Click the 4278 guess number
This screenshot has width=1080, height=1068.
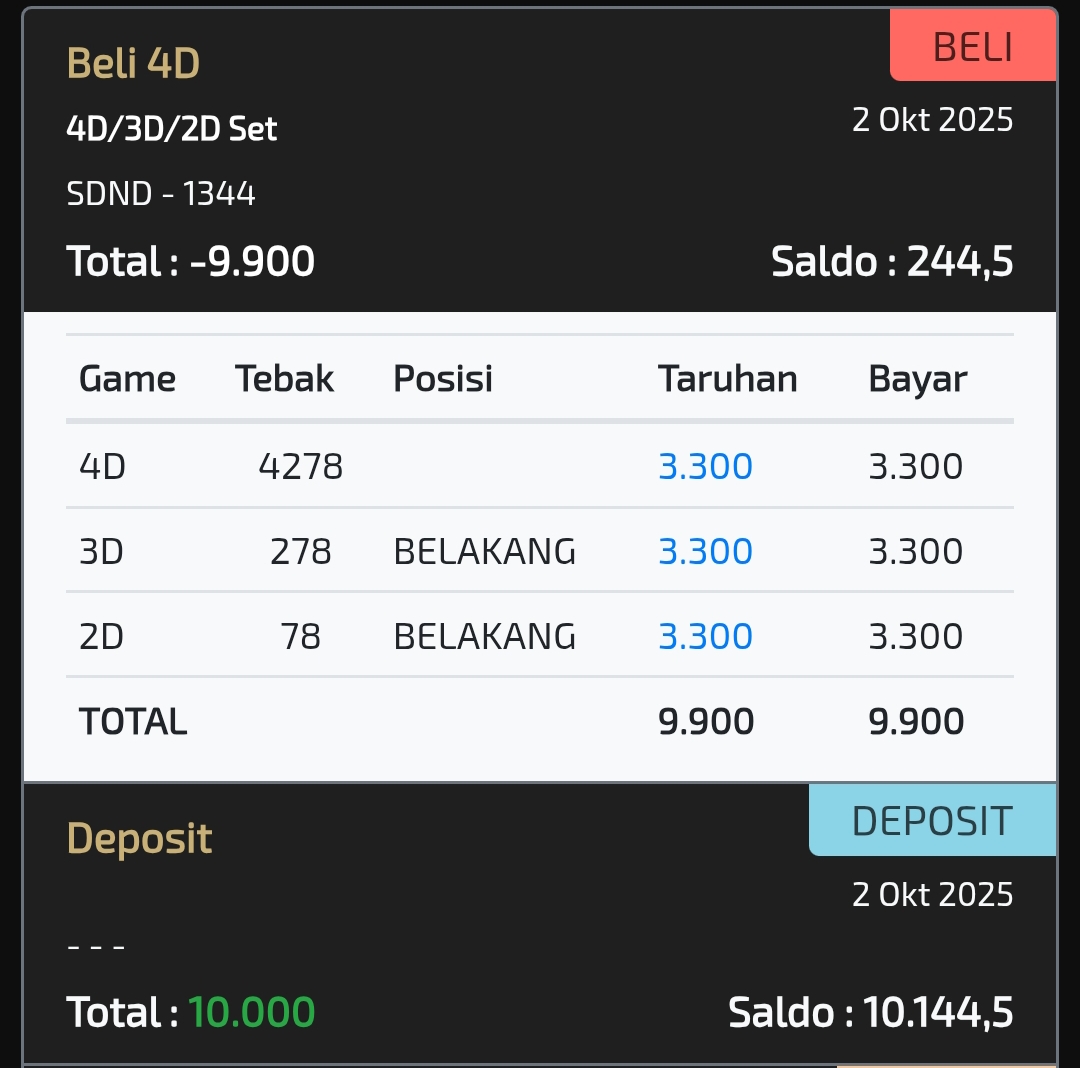[x=300, y=466]
